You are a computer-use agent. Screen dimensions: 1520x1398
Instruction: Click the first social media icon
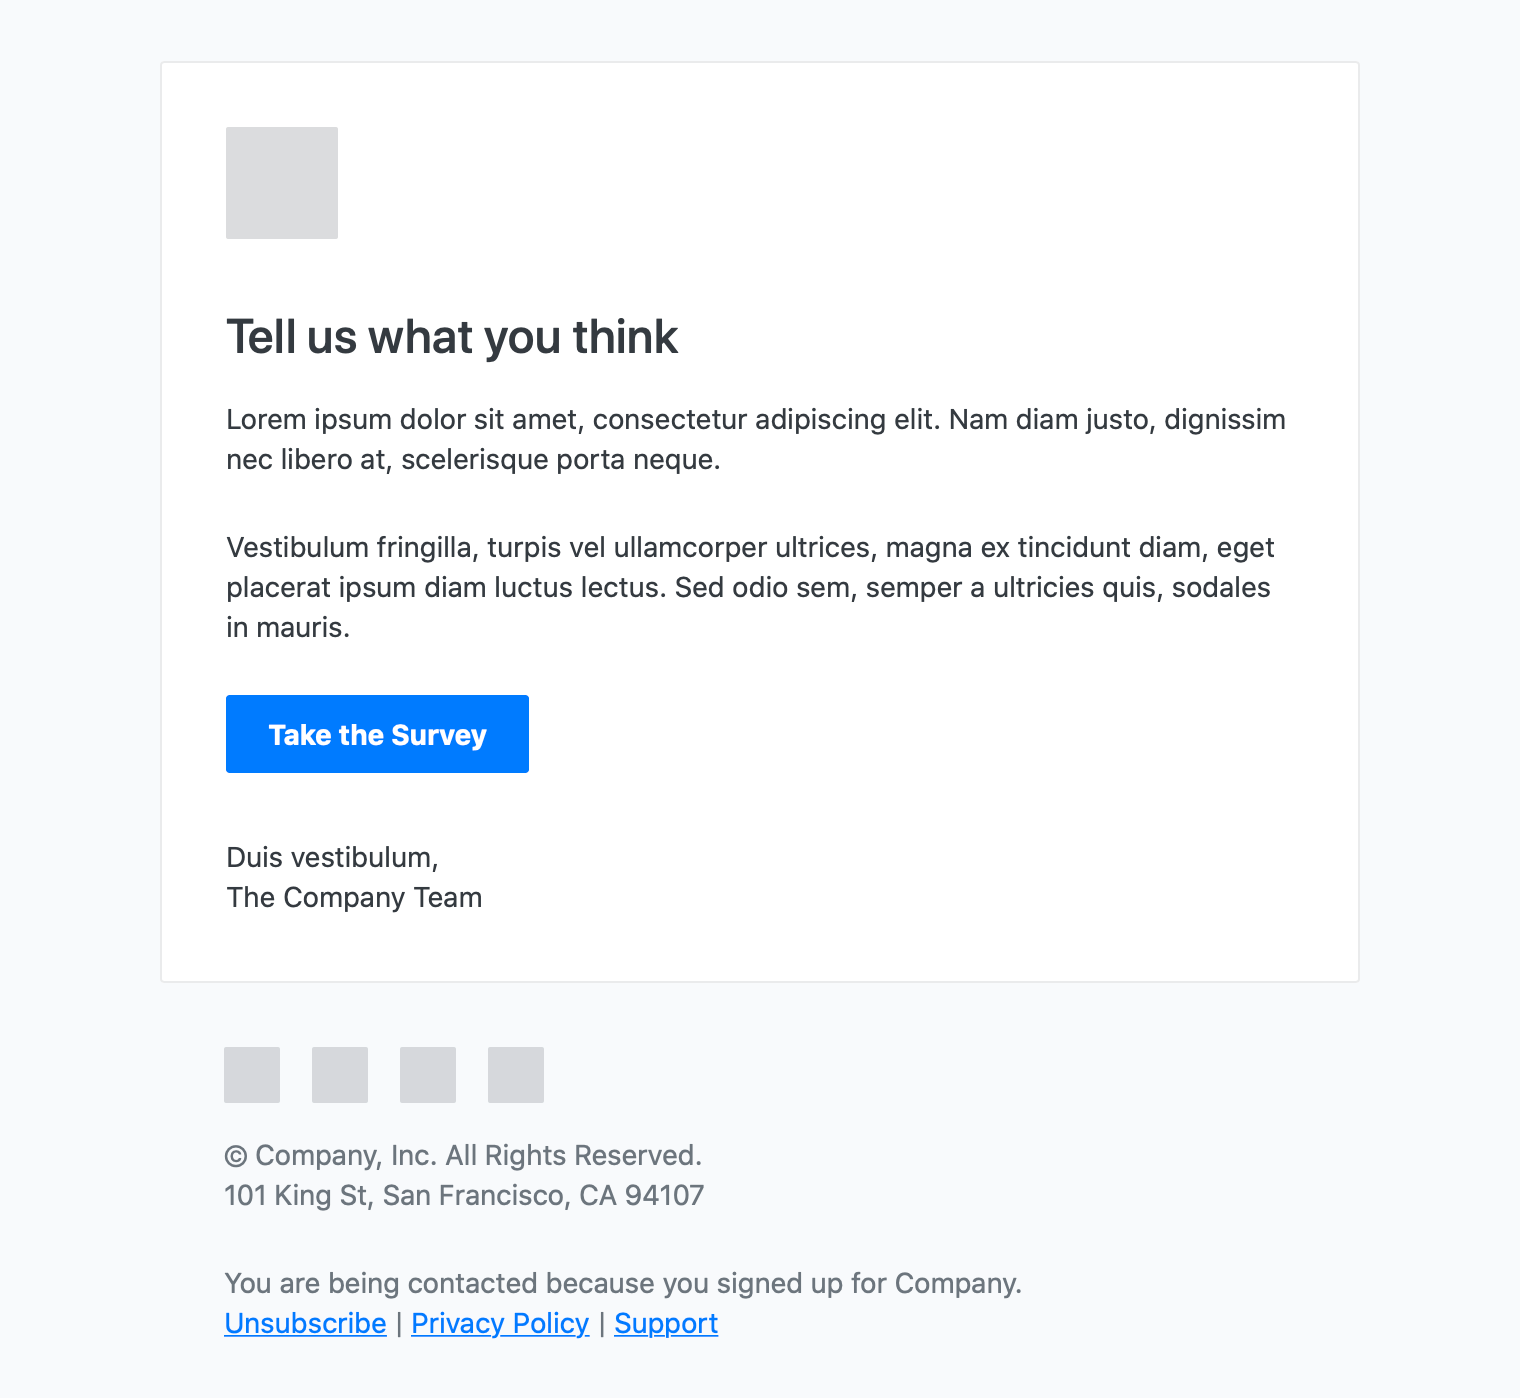point(251,1075)
